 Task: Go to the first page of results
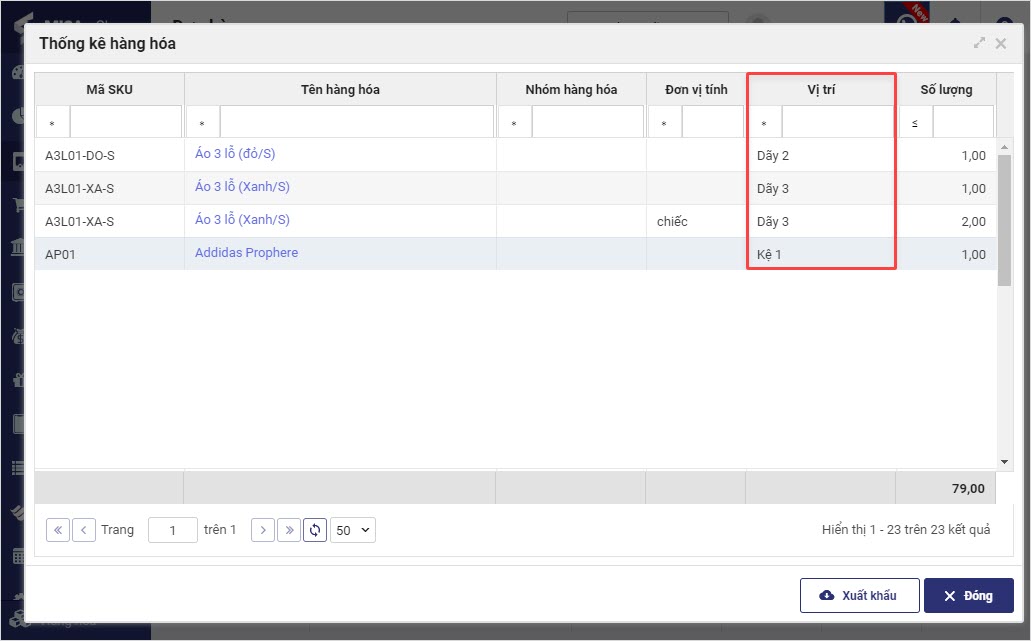coord(58,530)
